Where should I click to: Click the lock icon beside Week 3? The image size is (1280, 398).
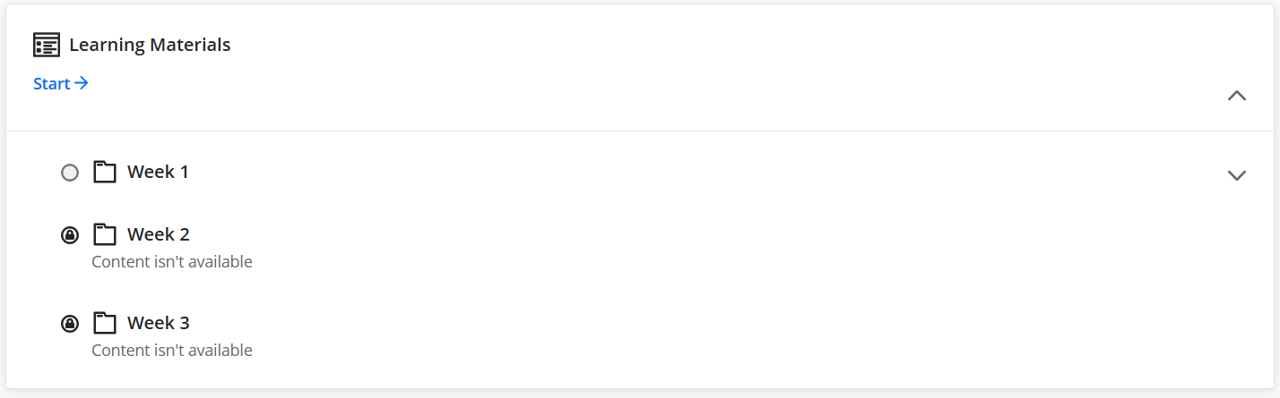pyautogui.click(x=69, y=324)
